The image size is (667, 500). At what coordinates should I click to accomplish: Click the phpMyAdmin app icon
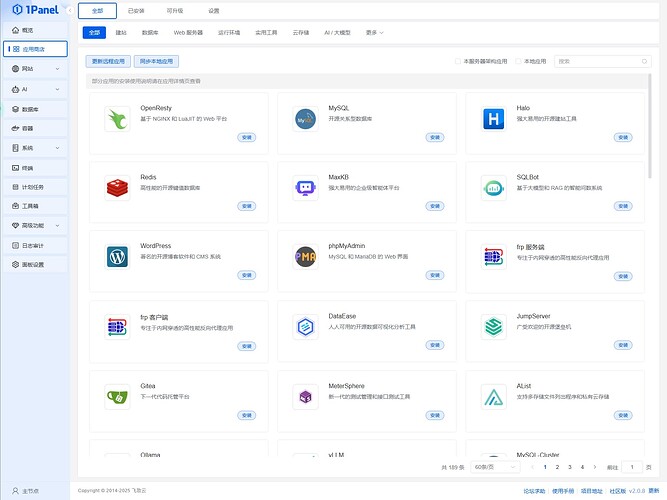(305, 257)
